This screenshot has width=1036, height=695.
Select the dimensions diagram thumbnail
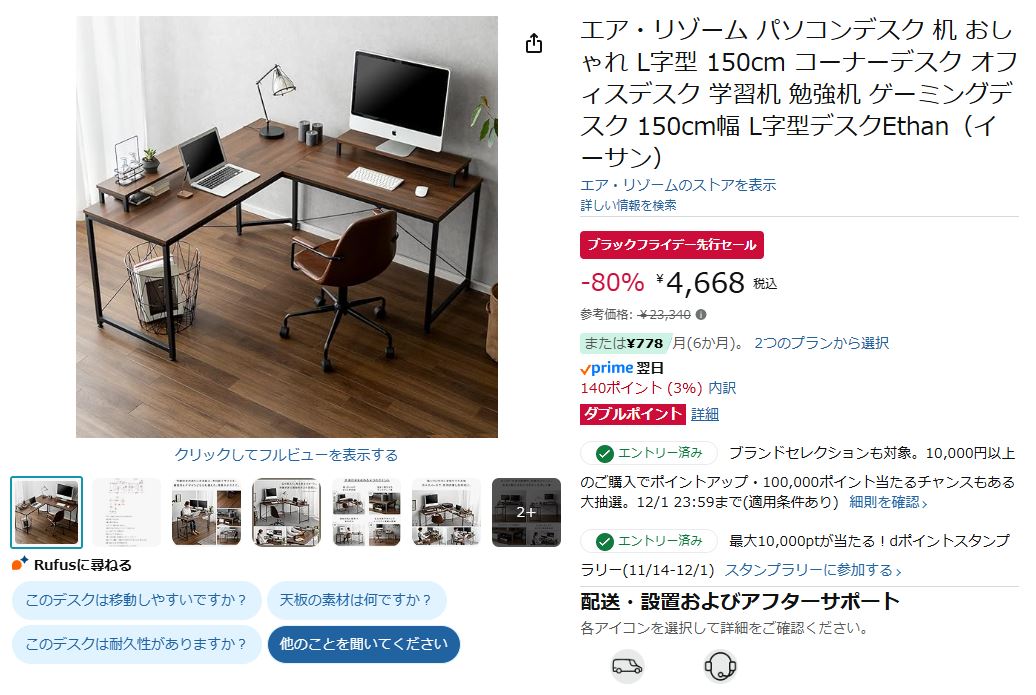(x=126, y=512)
